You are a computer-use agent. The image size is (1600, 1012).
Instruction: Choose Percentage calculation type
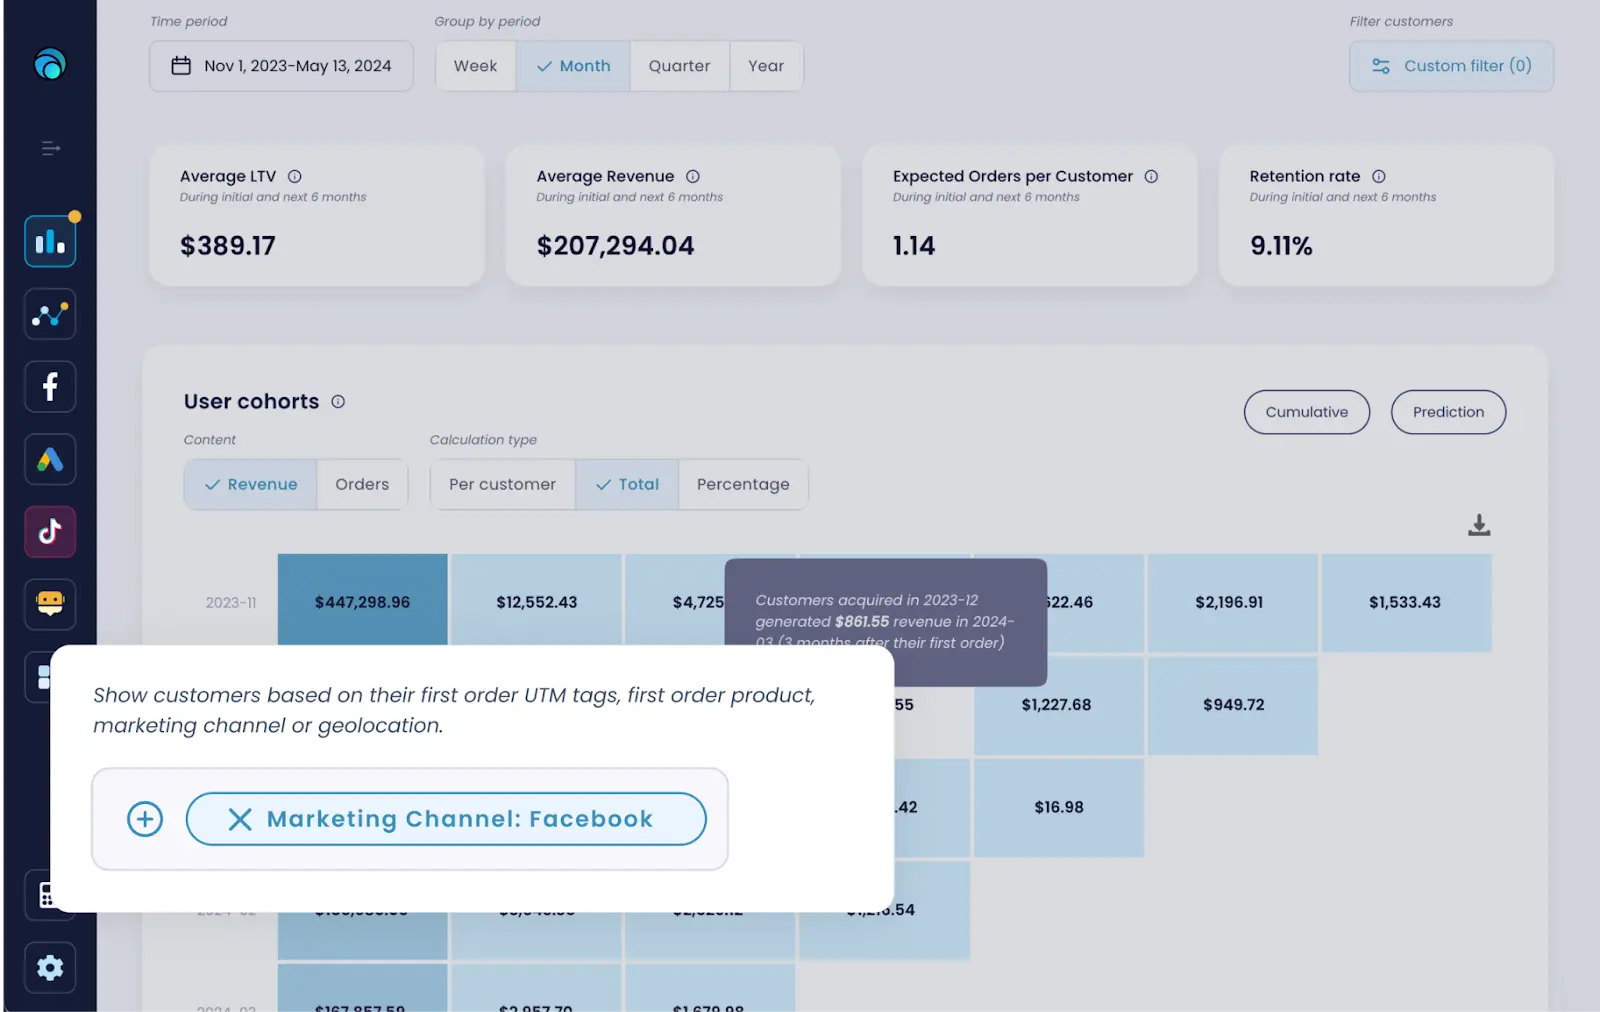coord(743,485)
